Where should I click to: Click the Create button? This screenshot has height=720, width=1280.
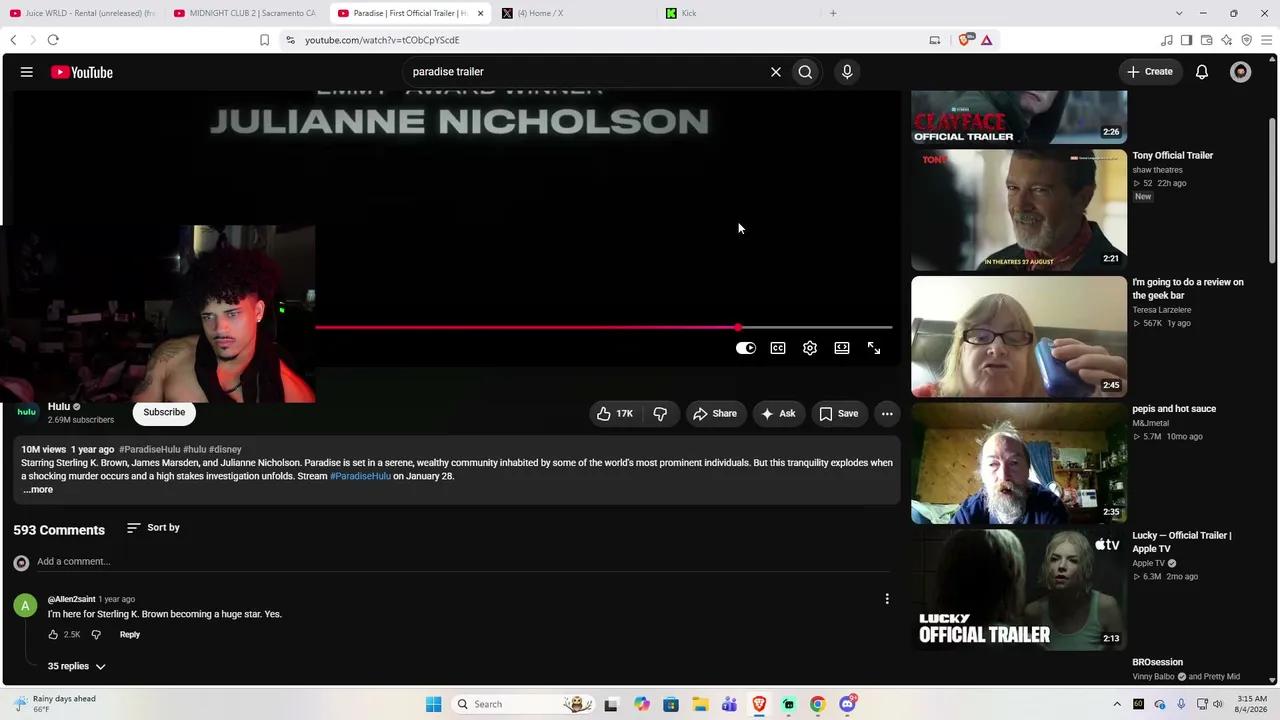coord(1150,72)
